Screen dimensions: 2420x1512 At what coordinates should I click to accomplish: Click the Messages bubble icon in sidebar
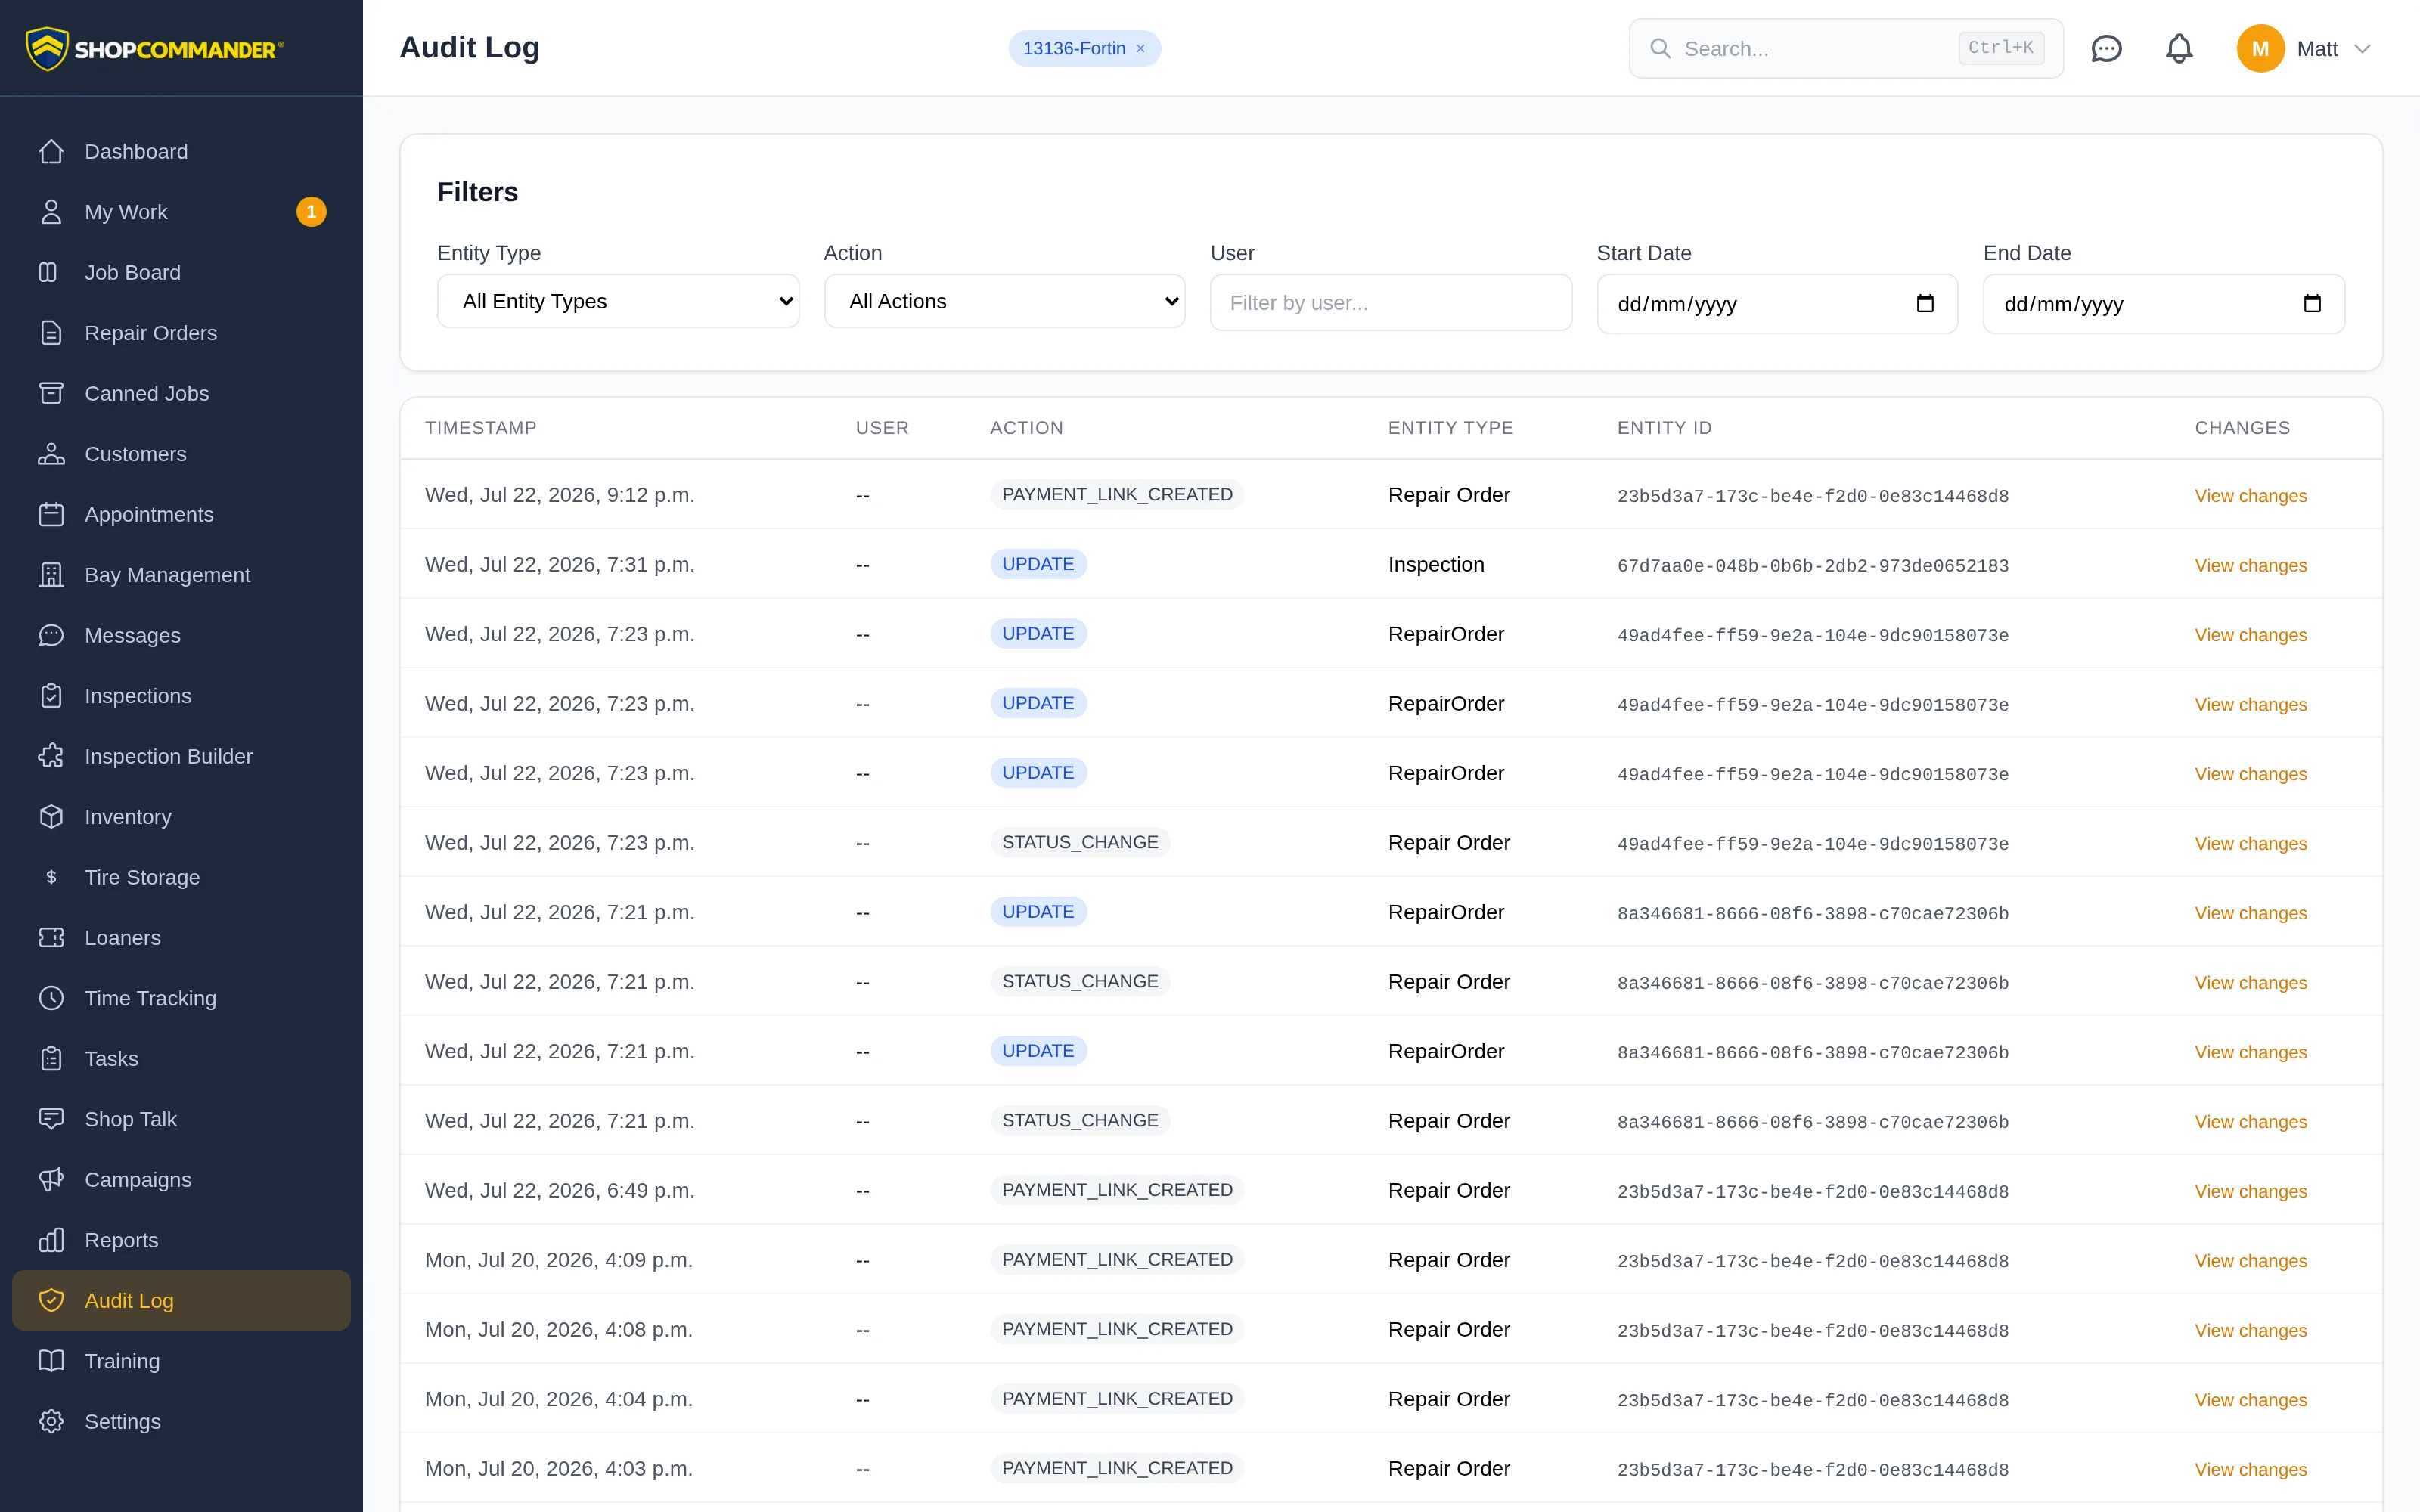pyautogui.click(x=51, y=635)
